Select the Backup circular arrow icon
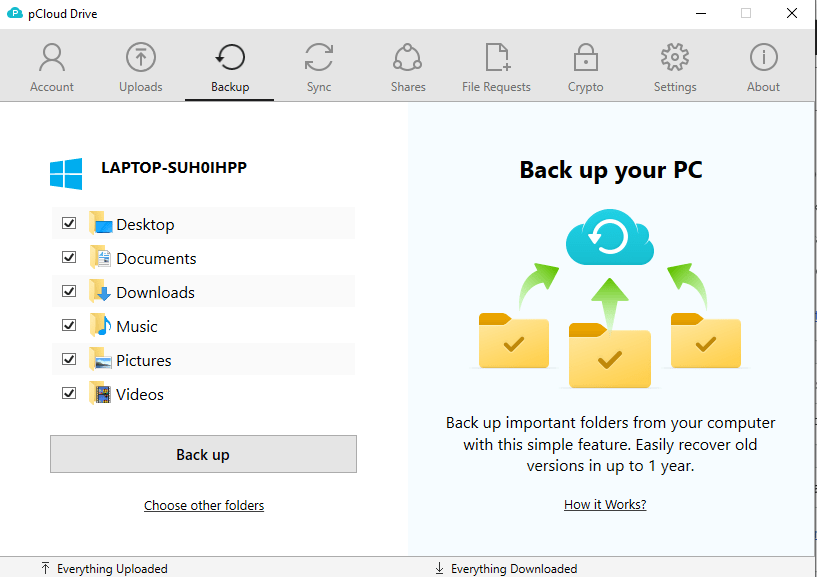 [x=230, y=57]
